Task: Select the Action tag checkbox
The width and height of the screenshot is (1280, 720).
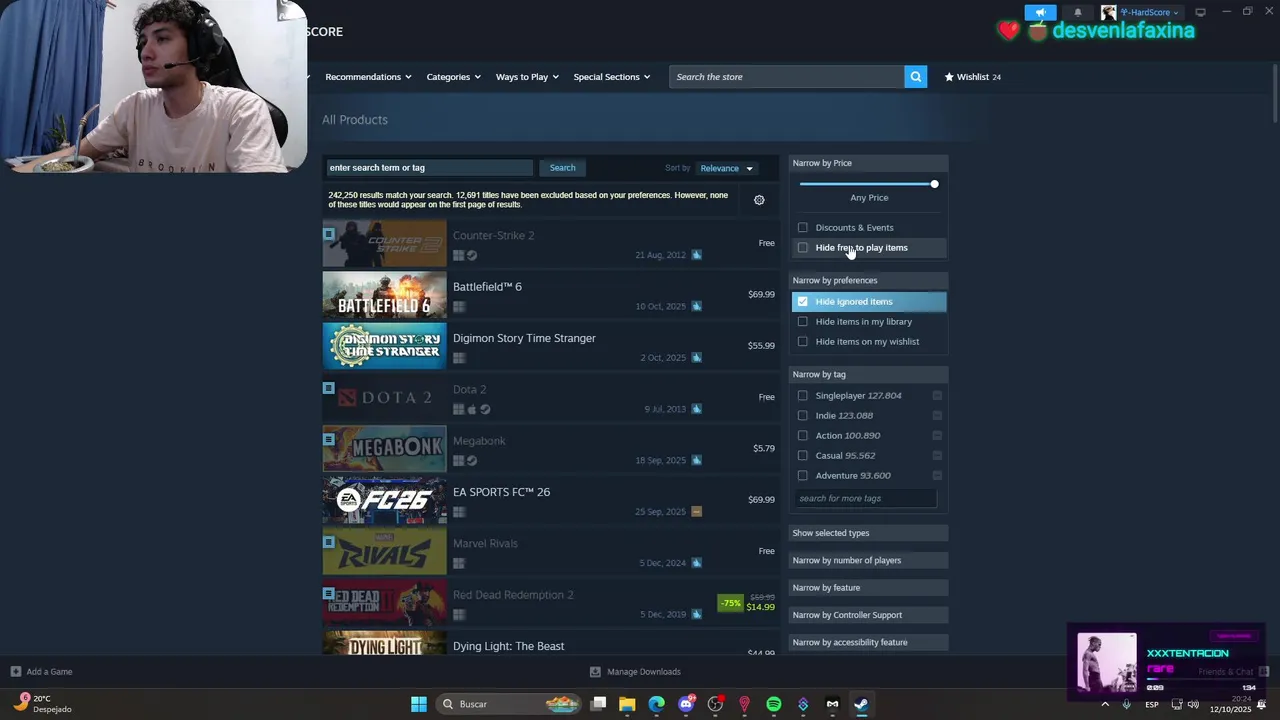Action: pyautogui.click(x=802, y=436)
